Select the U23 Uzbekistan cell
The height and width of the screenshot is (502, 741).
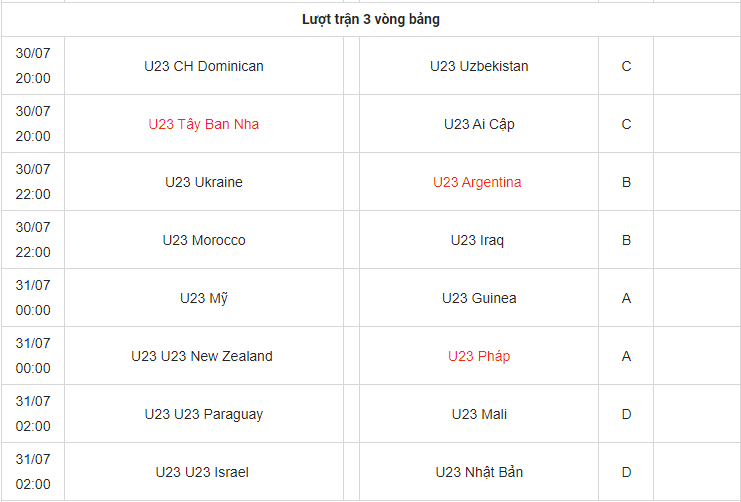479,66
